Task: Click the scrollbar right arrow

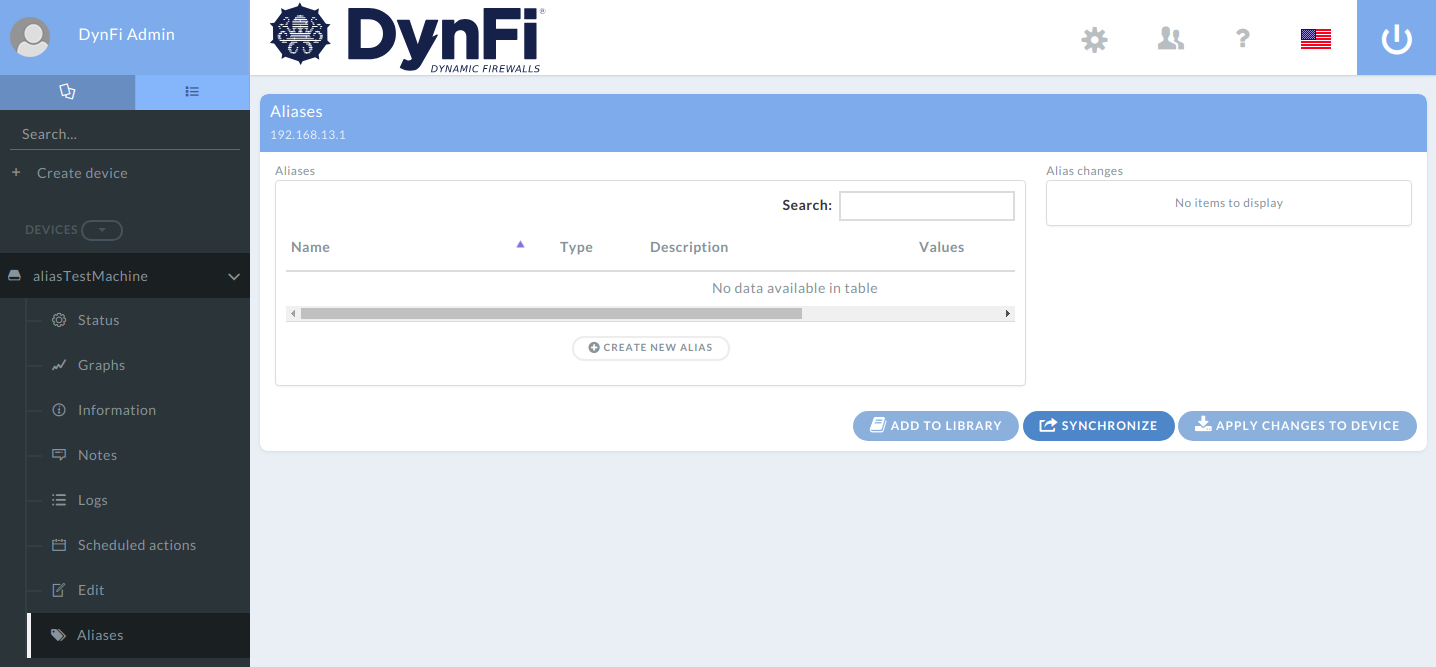Action: click(1008, 313)
